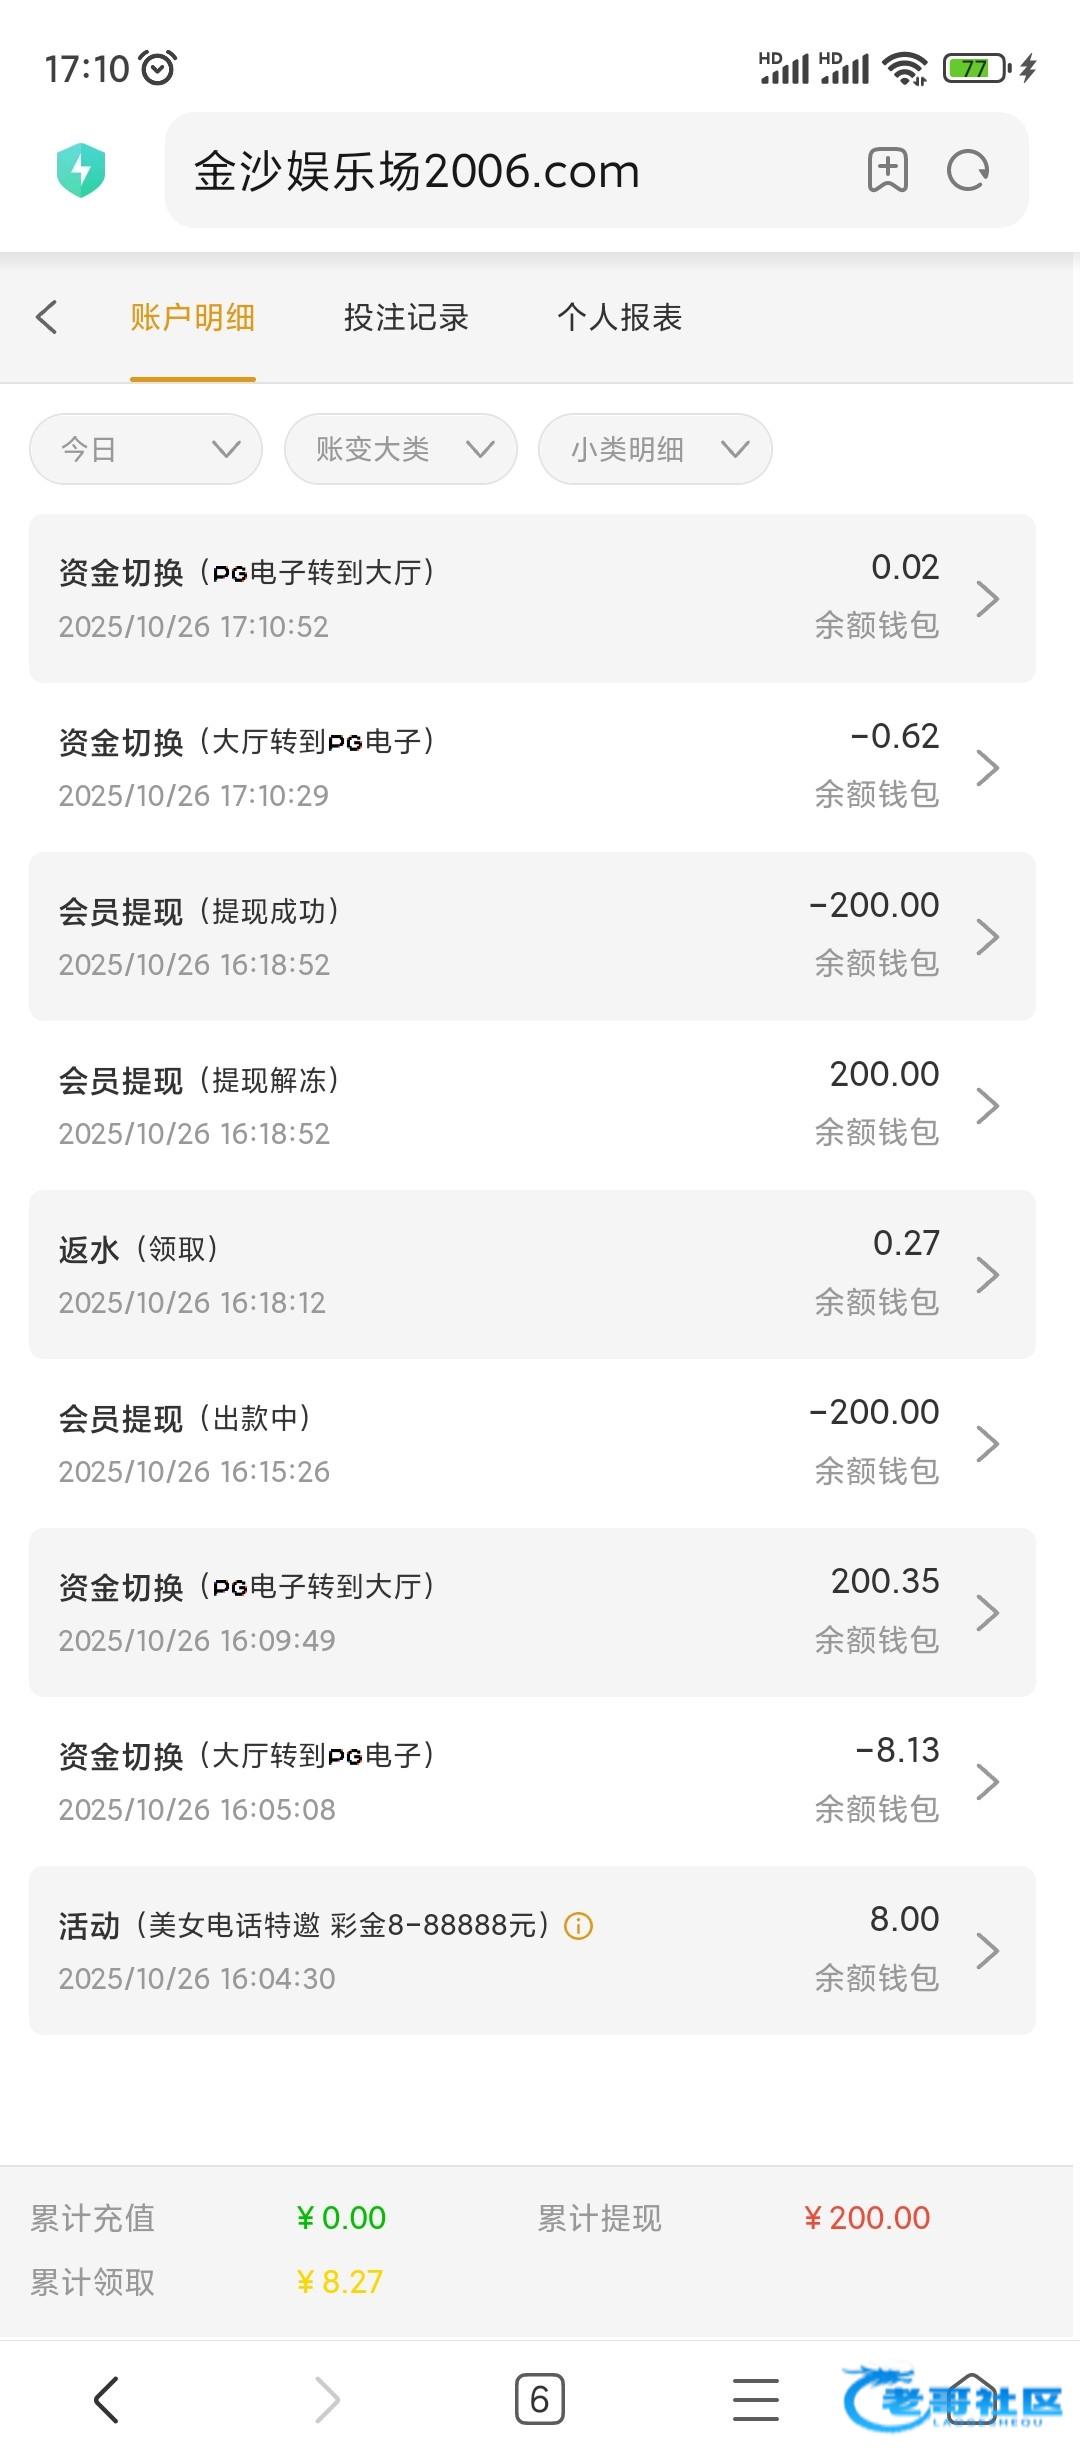Expand chevron on 0.02 transfer entry
The height and width of the screenshot is (2460, 1080).
pyautogui.click(x=987, y=599)
